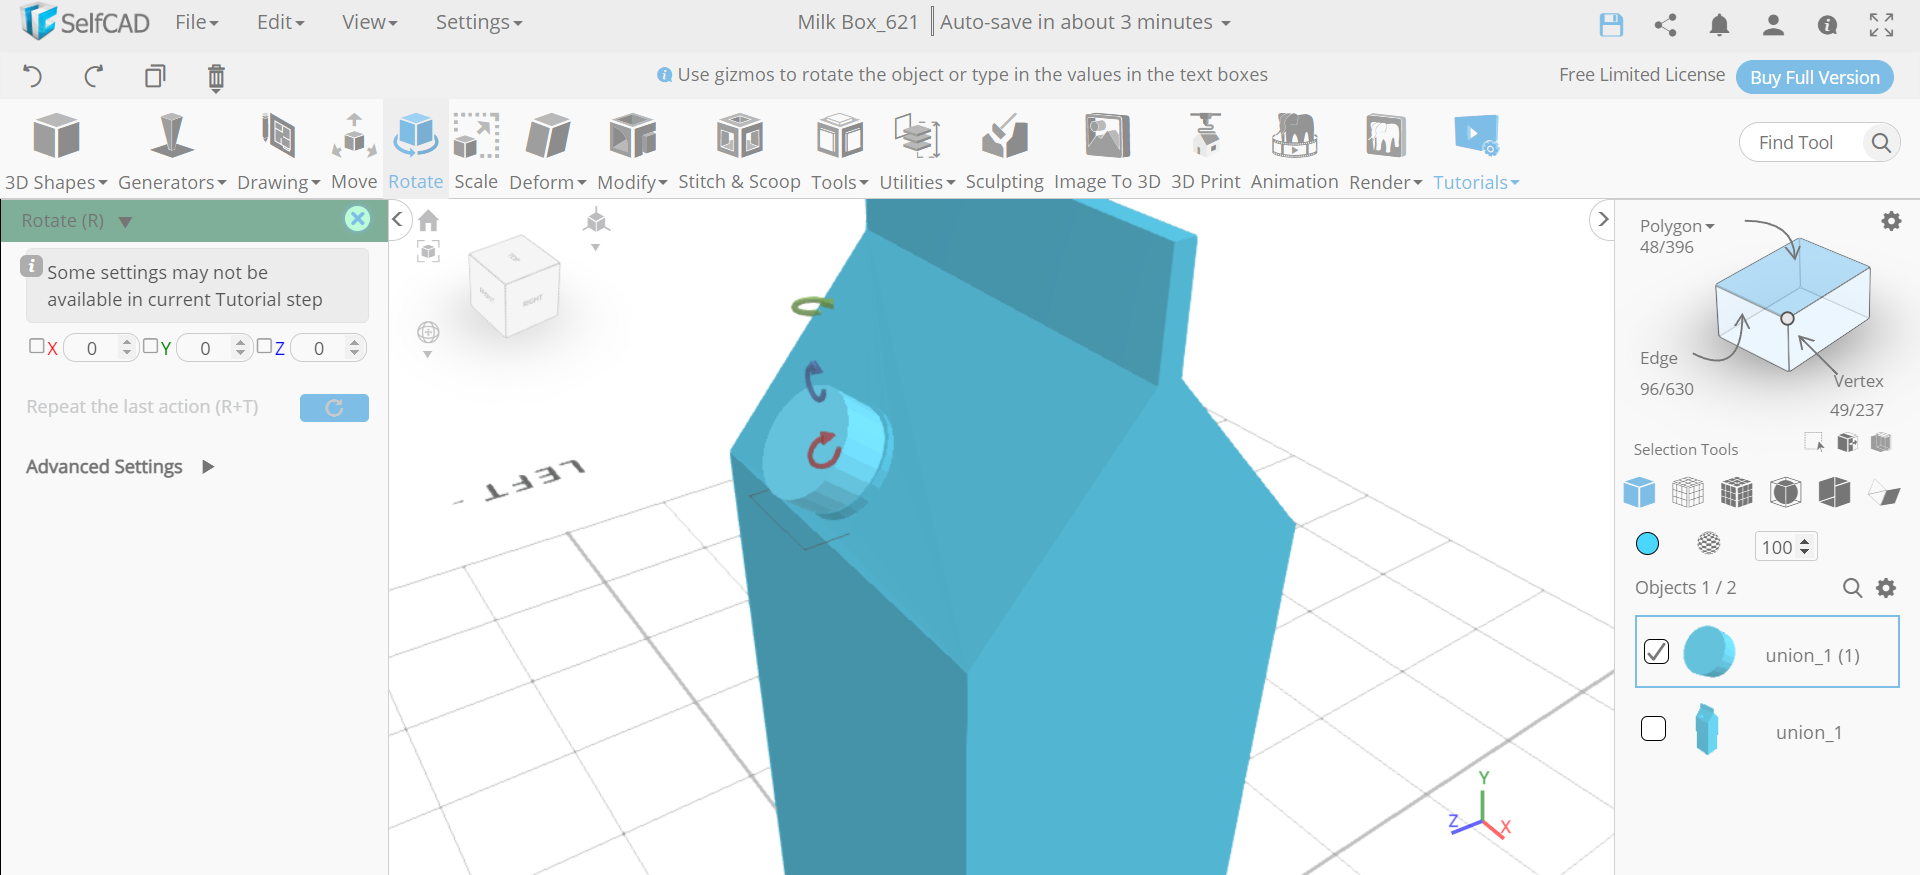Viewport: 1920px width, 875px height.
Task: Select the Move tool
Action: click(x=354, y=152)
